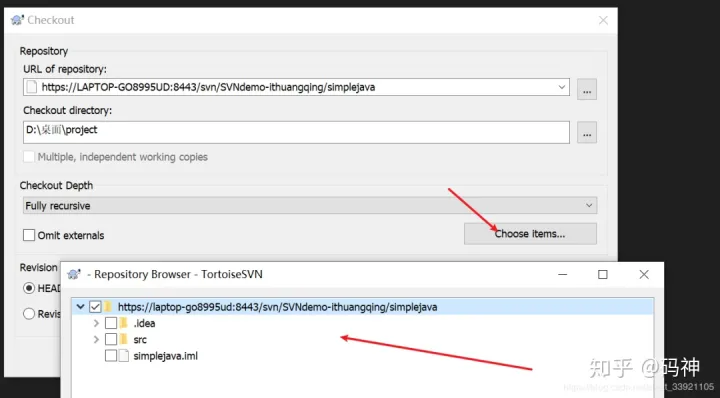Browse repository URL with the ellipsis button
The image size is (720, 398).
587,89
